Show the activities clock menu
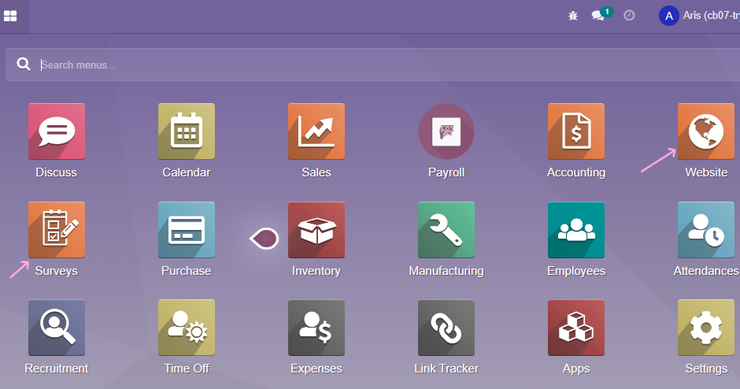Image resolution: width=740 pixels, height=389 pixels. (x=629, y=16)
